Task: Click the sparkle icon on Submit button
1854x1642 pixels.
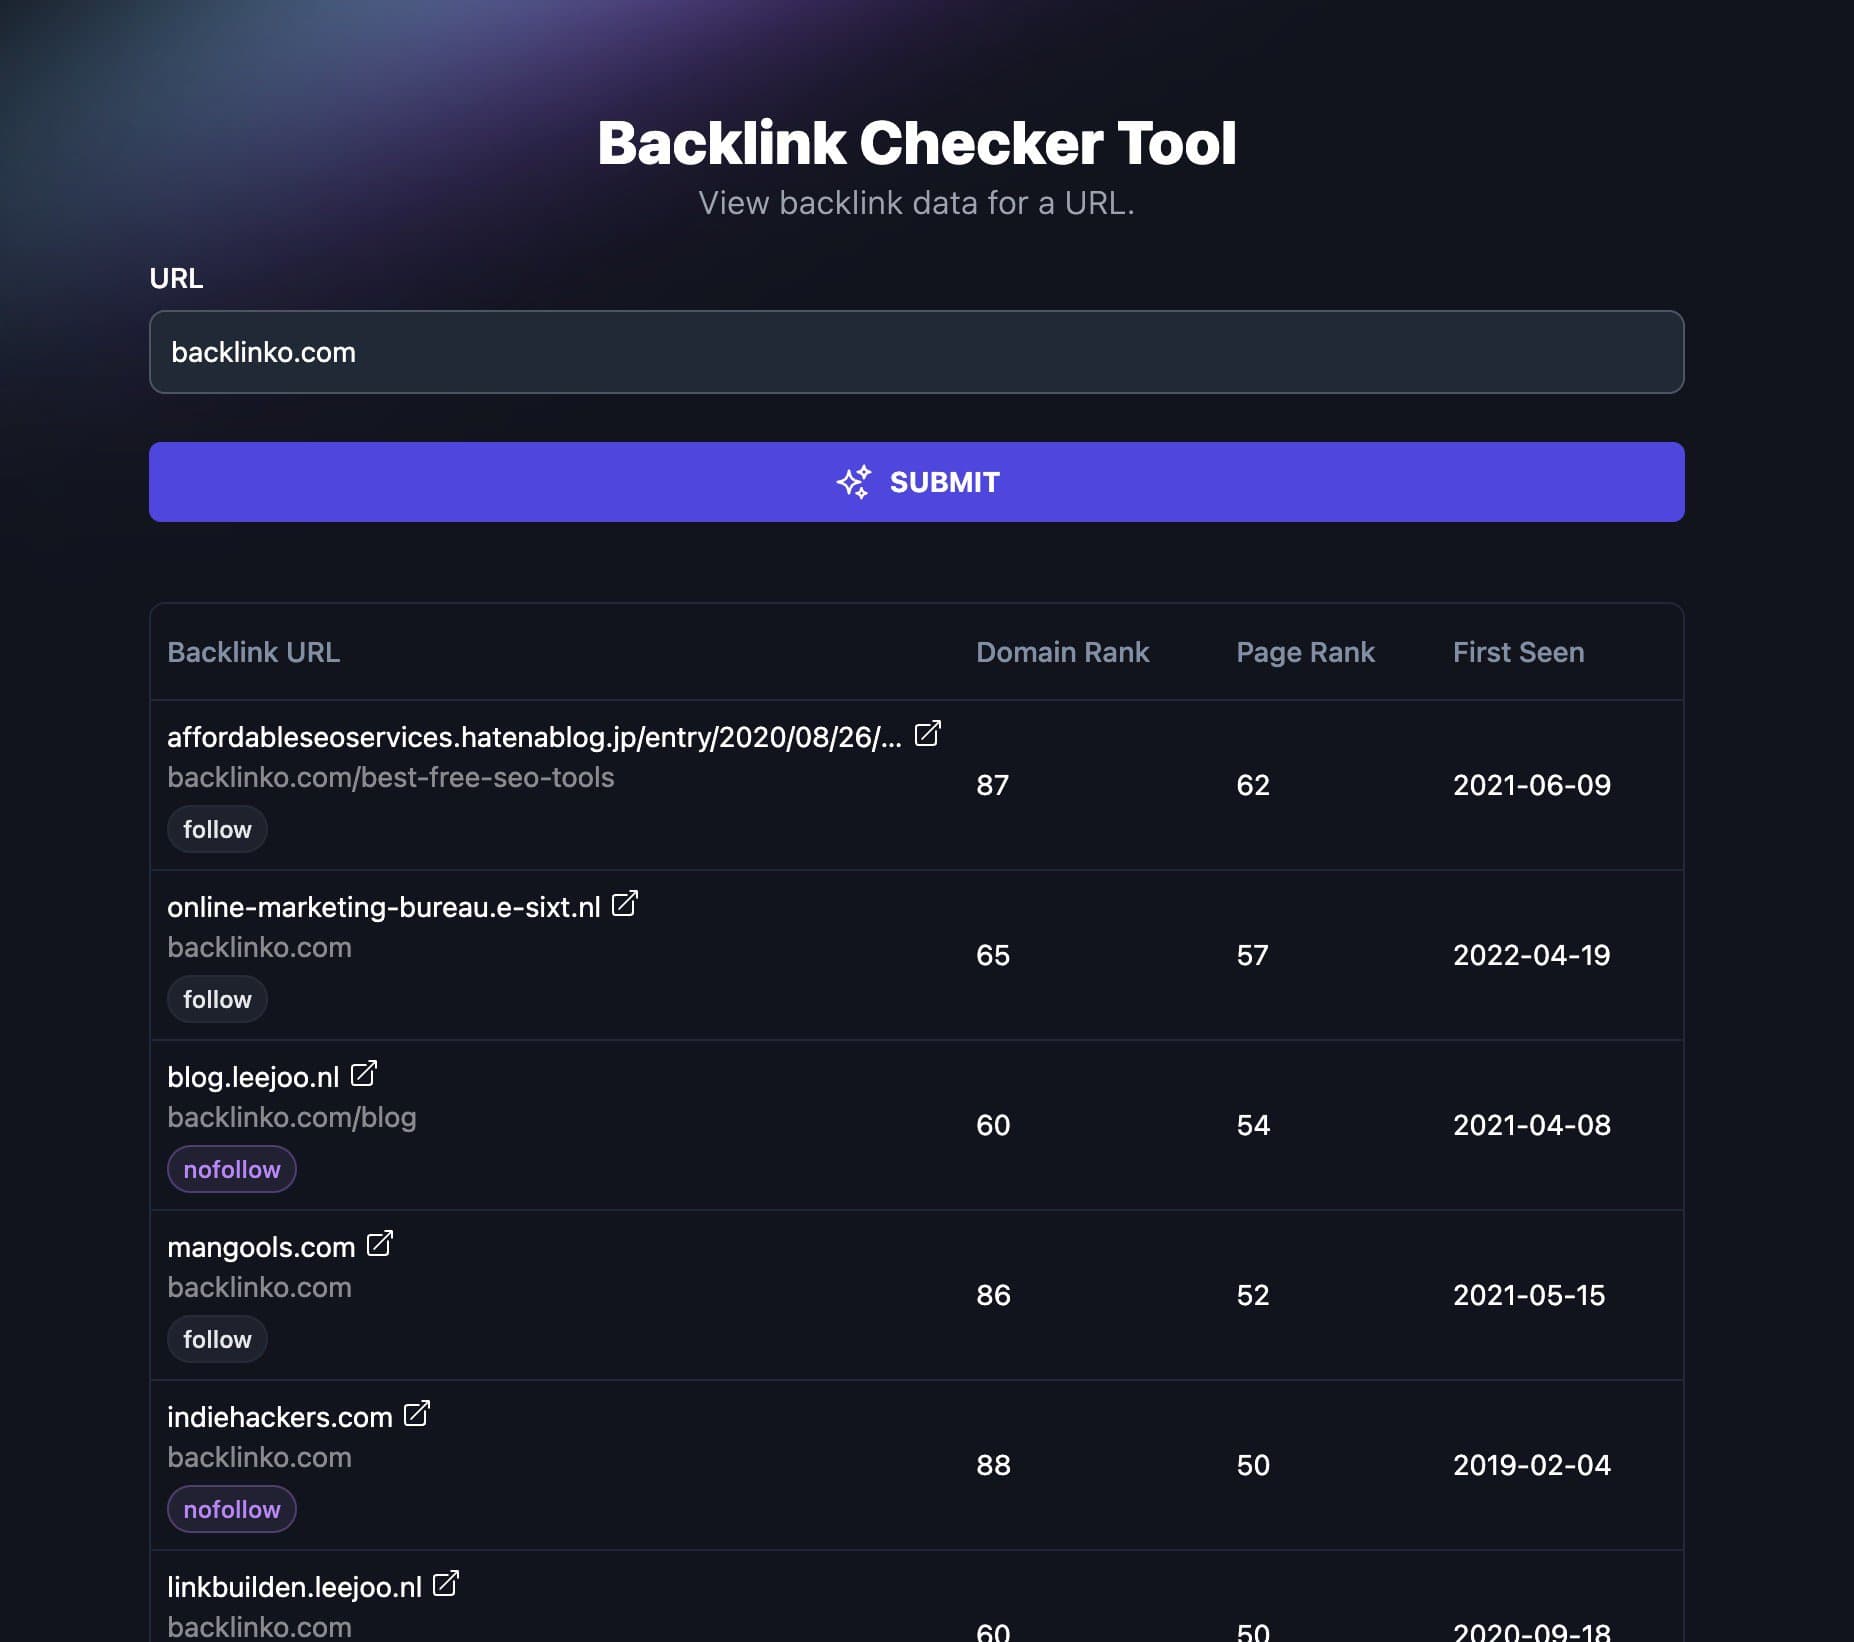Action: pyautogui.click(x=854, y=482)
